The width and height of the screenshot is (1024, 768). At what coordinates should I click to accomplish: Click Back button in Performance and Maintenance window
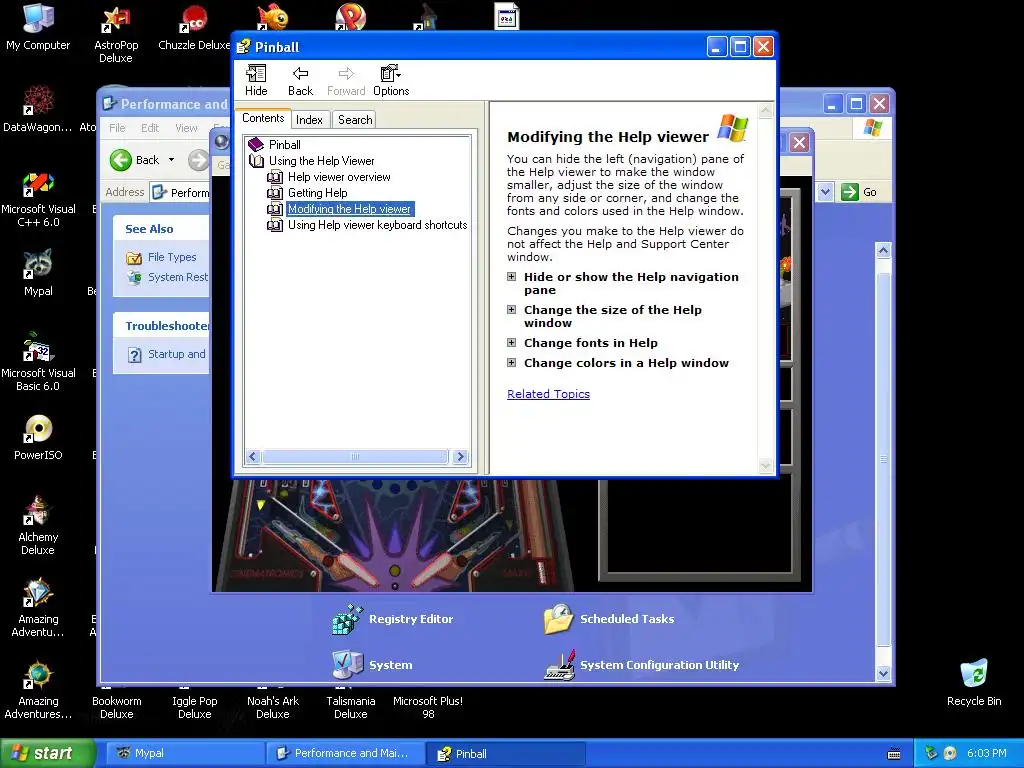pyautogui.click(x=135, y=160)
